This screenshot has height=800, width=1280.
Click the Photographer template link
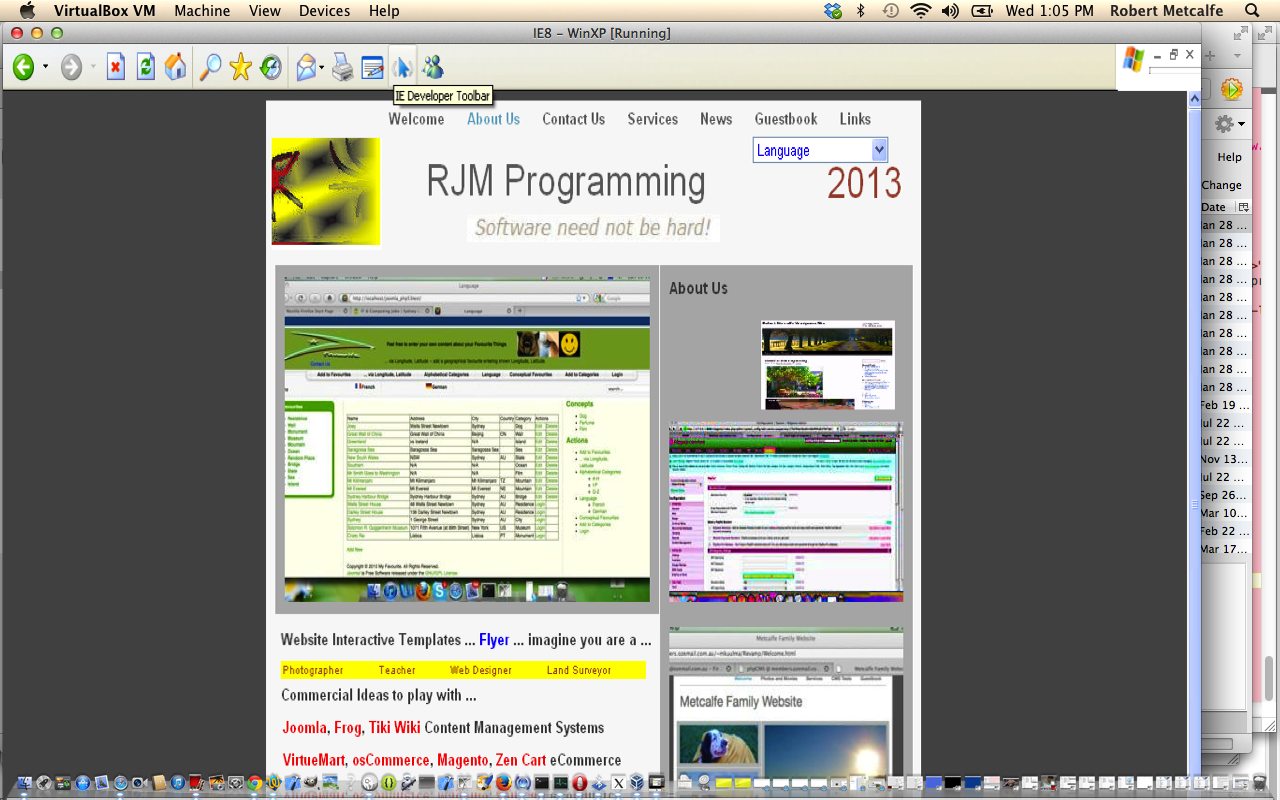click(x=313, y=670)
